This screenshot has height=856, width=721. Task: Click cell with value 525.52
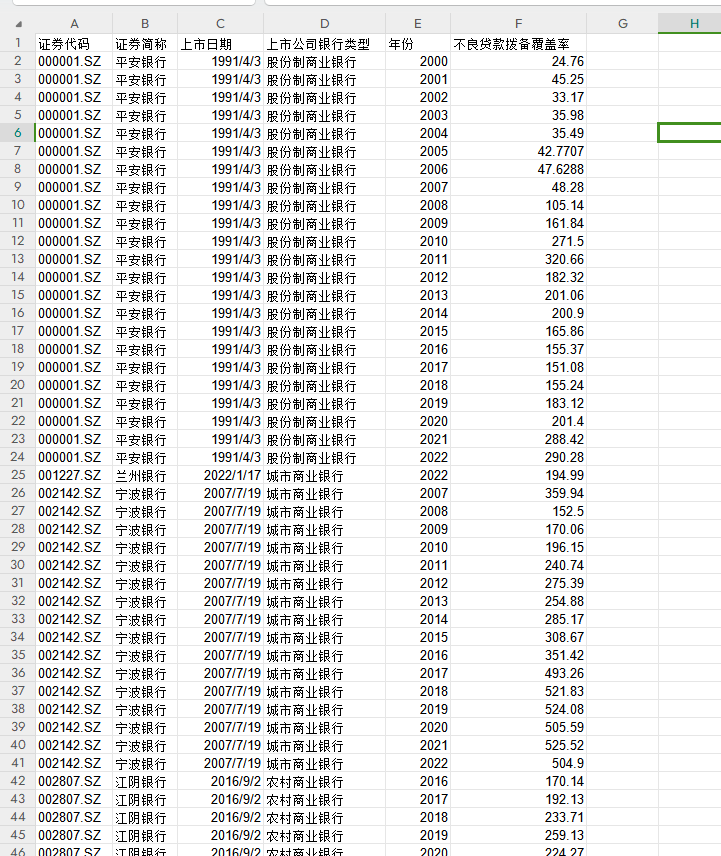(519, 746)
